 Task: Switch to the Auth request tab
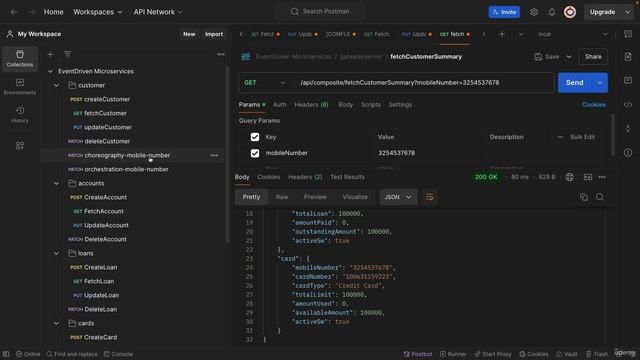click(279, 105)
